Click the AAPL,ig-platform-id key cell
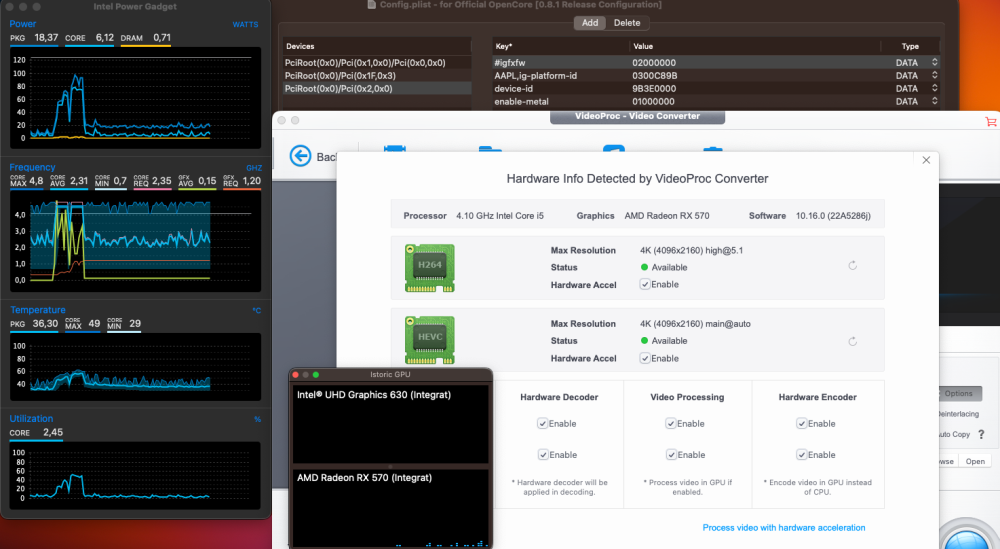 click(536, 75)
